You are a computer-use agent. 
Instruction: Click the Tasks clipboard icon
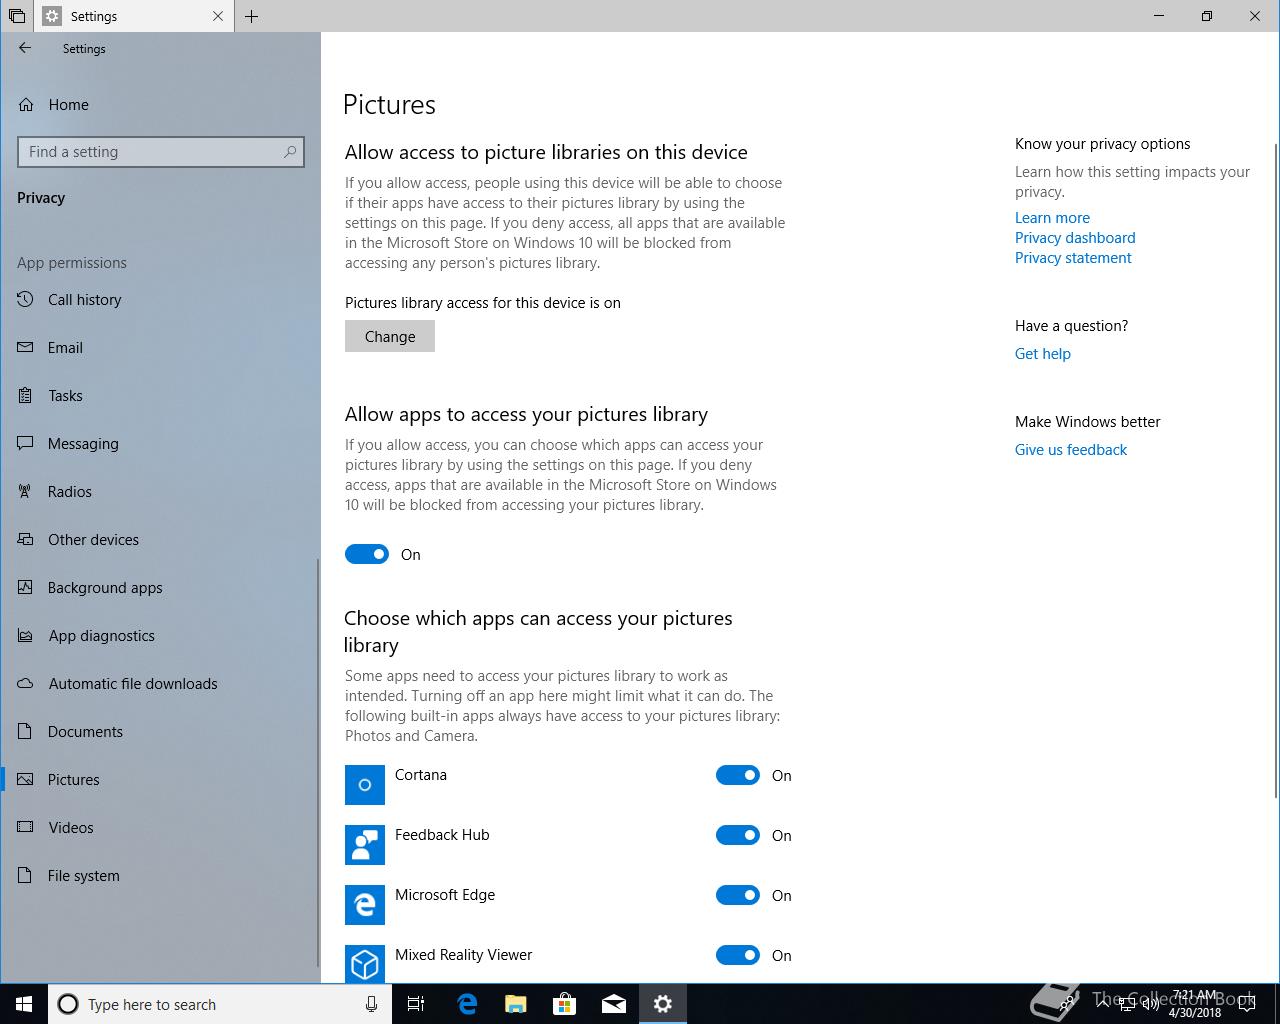coord(26,396)
